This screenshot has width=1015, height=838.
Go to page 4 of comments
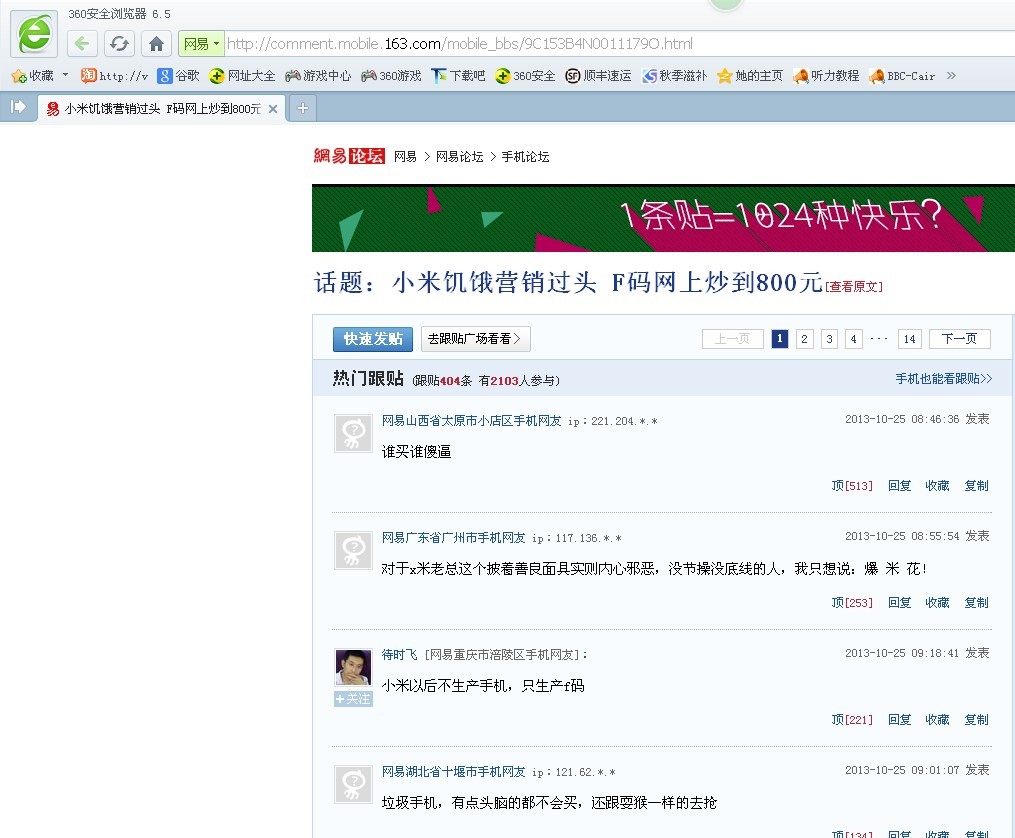tap(854, 339)
